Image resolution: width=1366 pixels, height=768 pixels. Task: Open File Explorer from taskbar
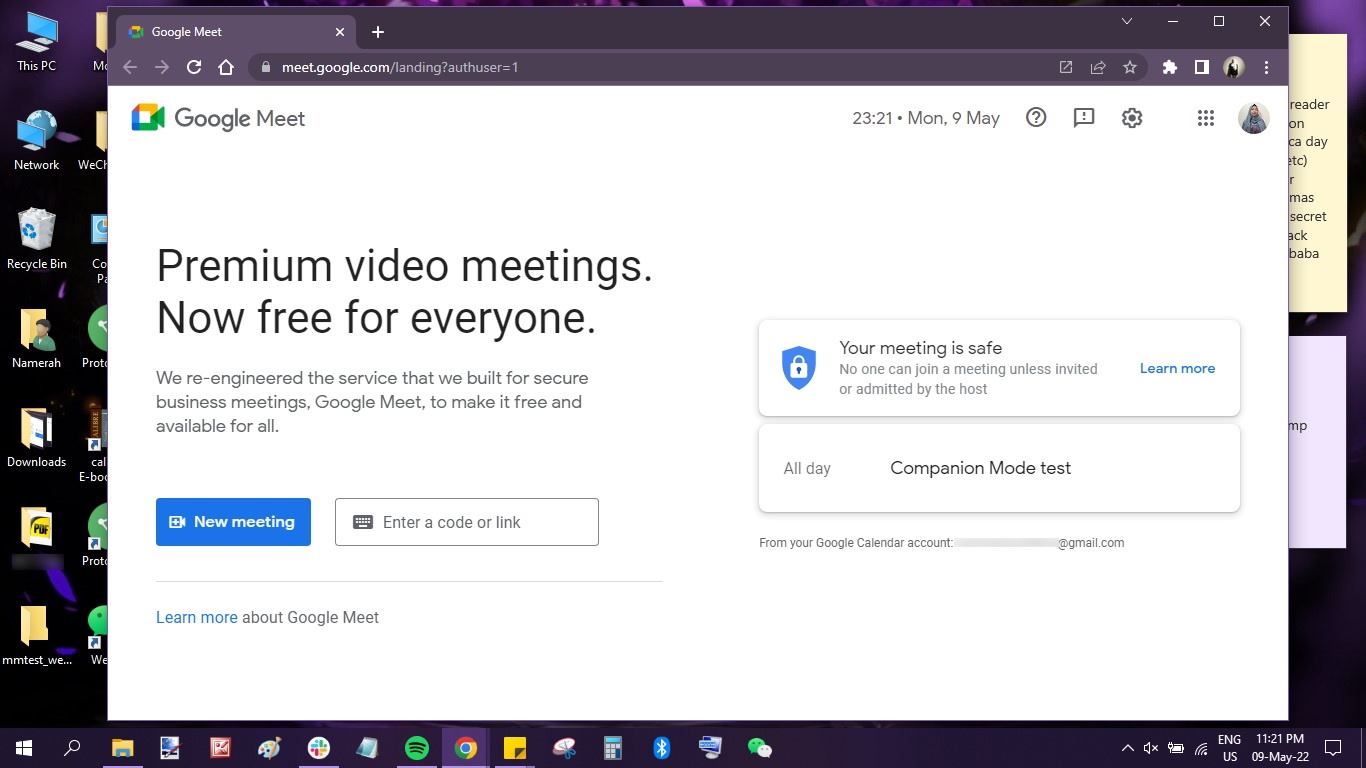[x=122, y=747]
